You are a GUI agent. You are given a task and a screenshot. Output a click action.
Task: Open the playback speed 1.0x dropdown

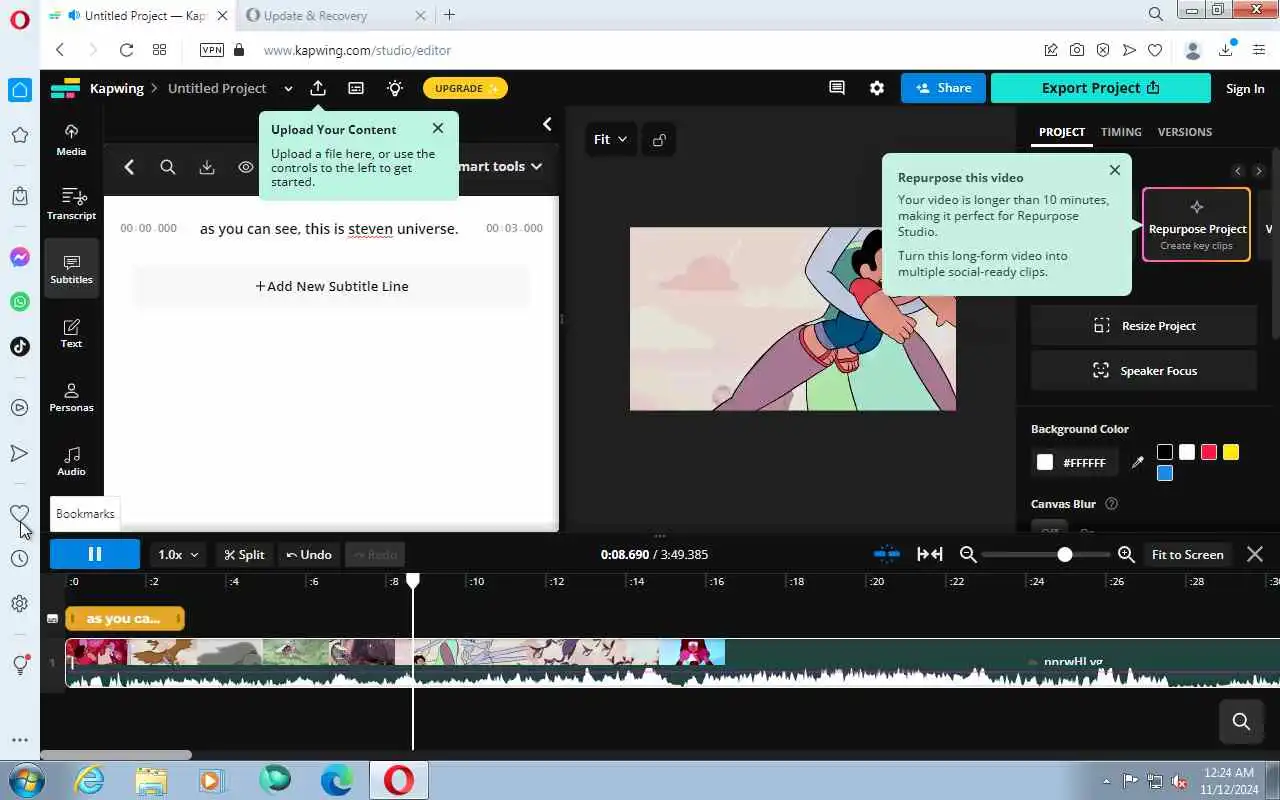pyautogui.click(x=179, y=554)
